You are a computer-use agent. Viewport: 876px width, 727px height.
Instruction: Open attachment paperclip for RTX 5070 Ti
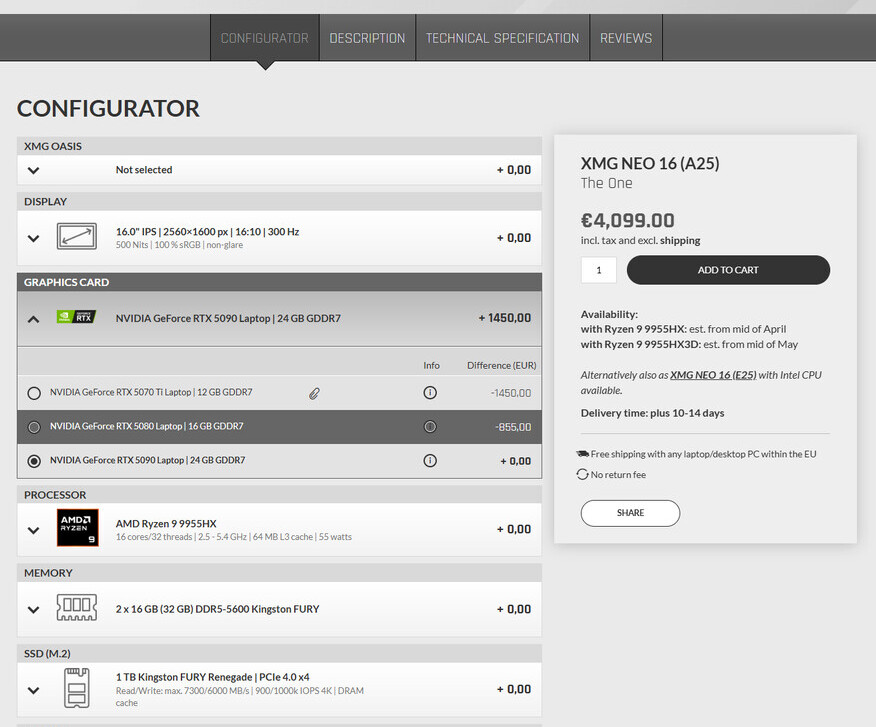pyautogui.click(x=315, y=393)
